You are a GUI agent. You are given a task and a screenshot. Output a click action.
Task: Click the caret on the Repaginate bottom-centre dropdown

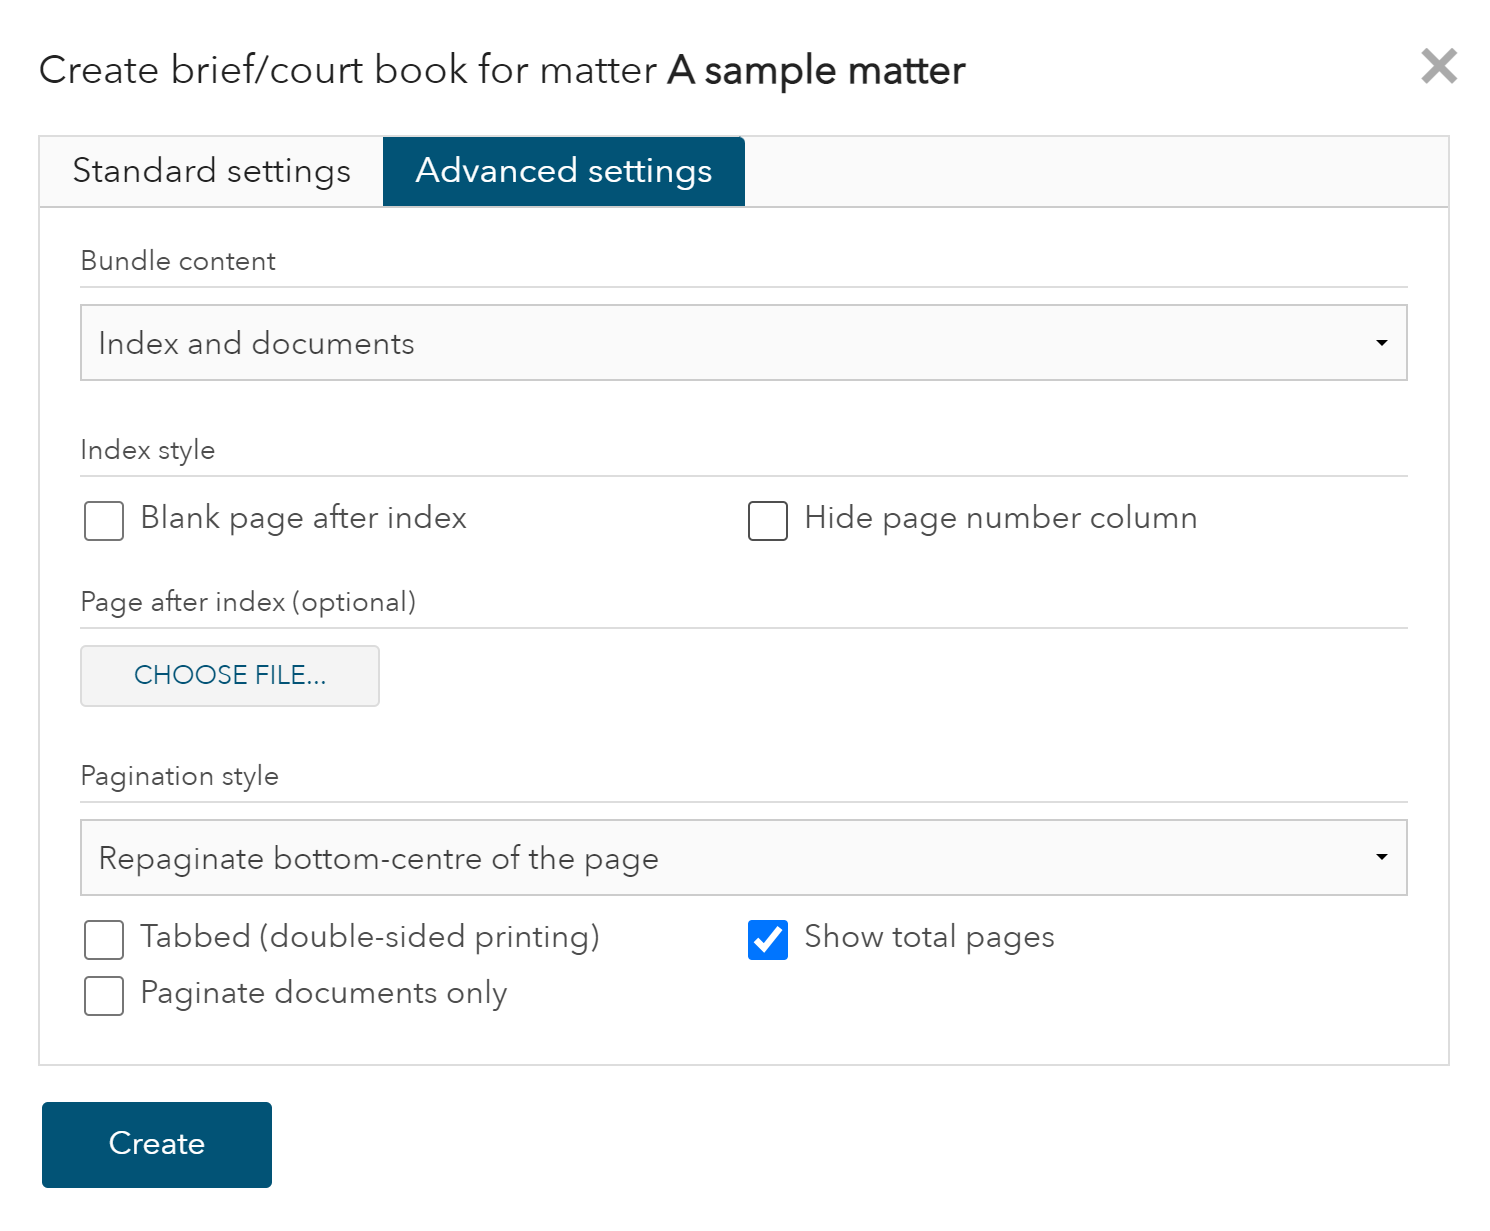coord(1381,858)
